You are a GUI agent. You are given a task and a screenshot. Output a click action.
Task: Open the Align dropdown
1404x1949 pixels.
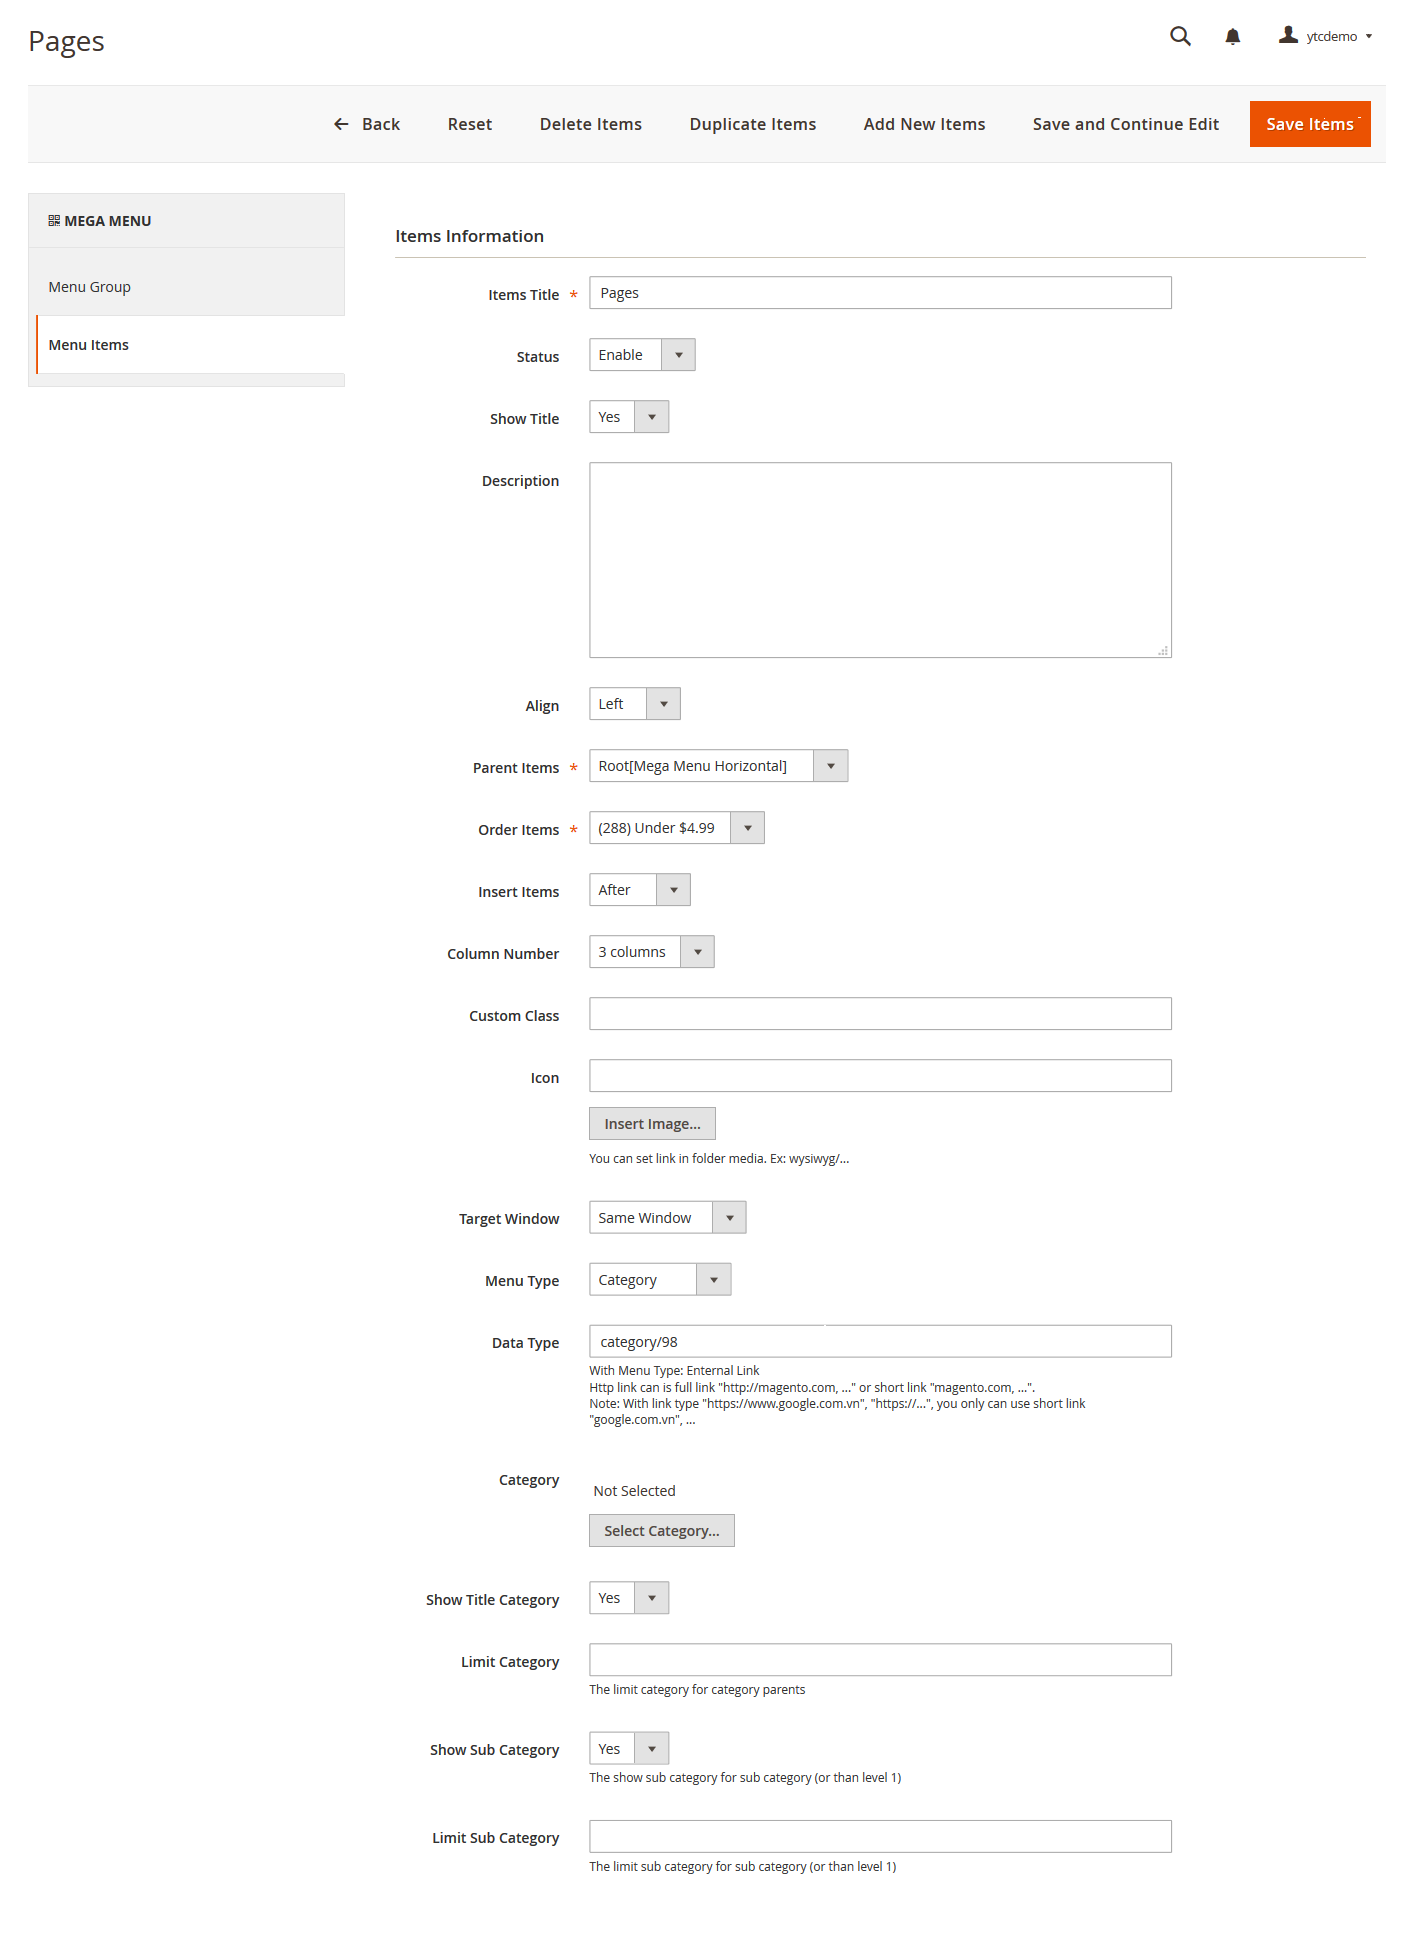(635, 704)
